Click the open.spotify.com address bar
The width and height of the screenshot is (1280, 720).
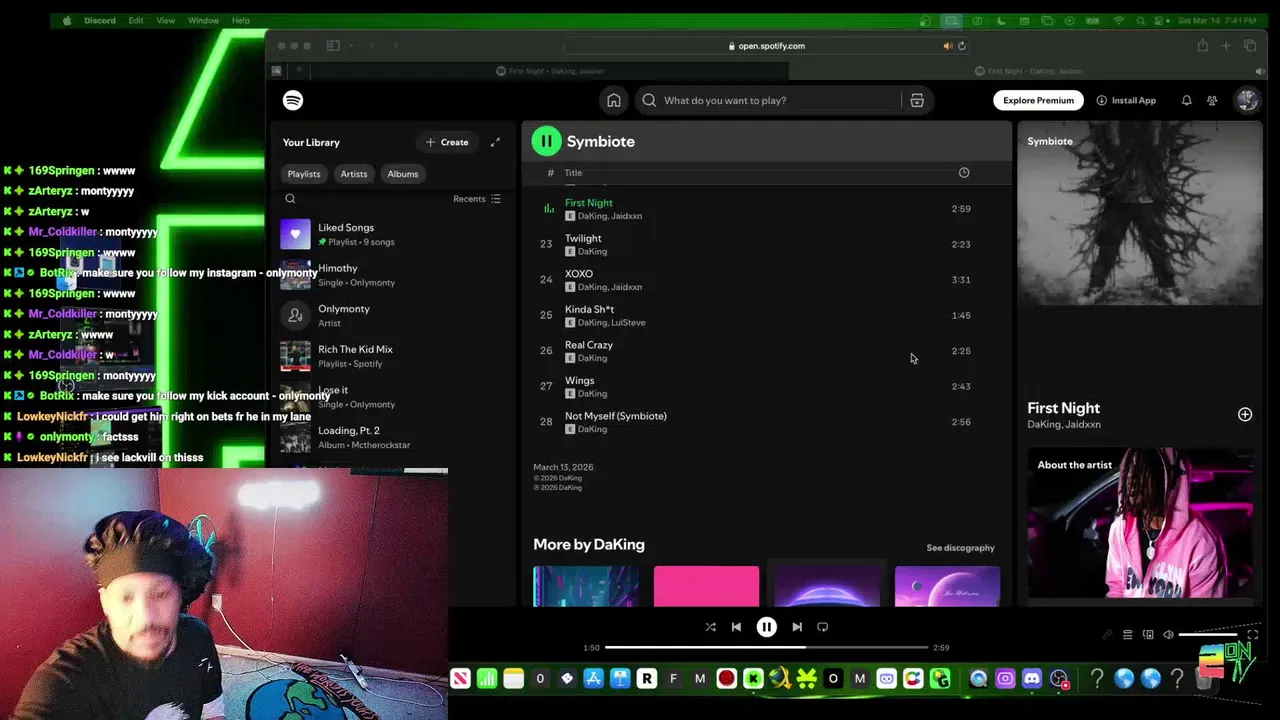pos(766,46)
